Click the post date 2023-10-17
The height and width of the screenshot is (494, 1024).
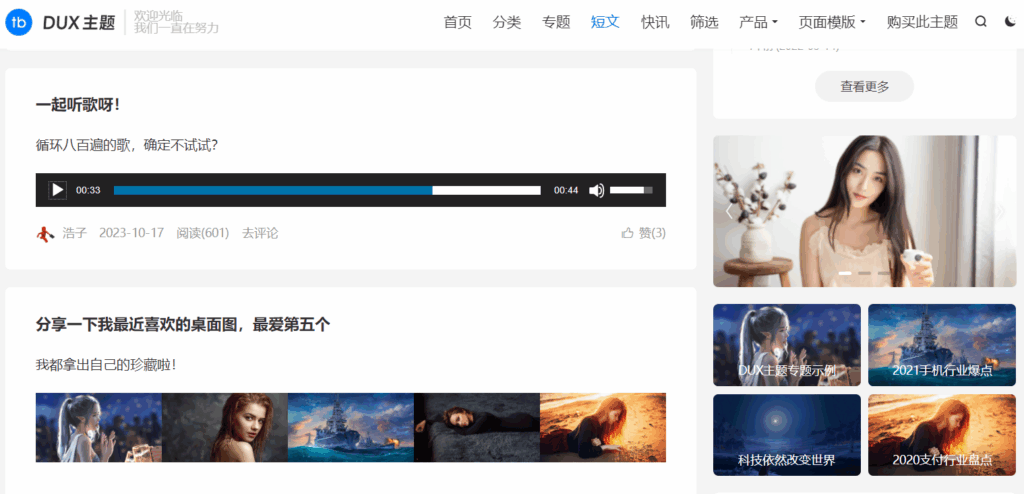131,233
